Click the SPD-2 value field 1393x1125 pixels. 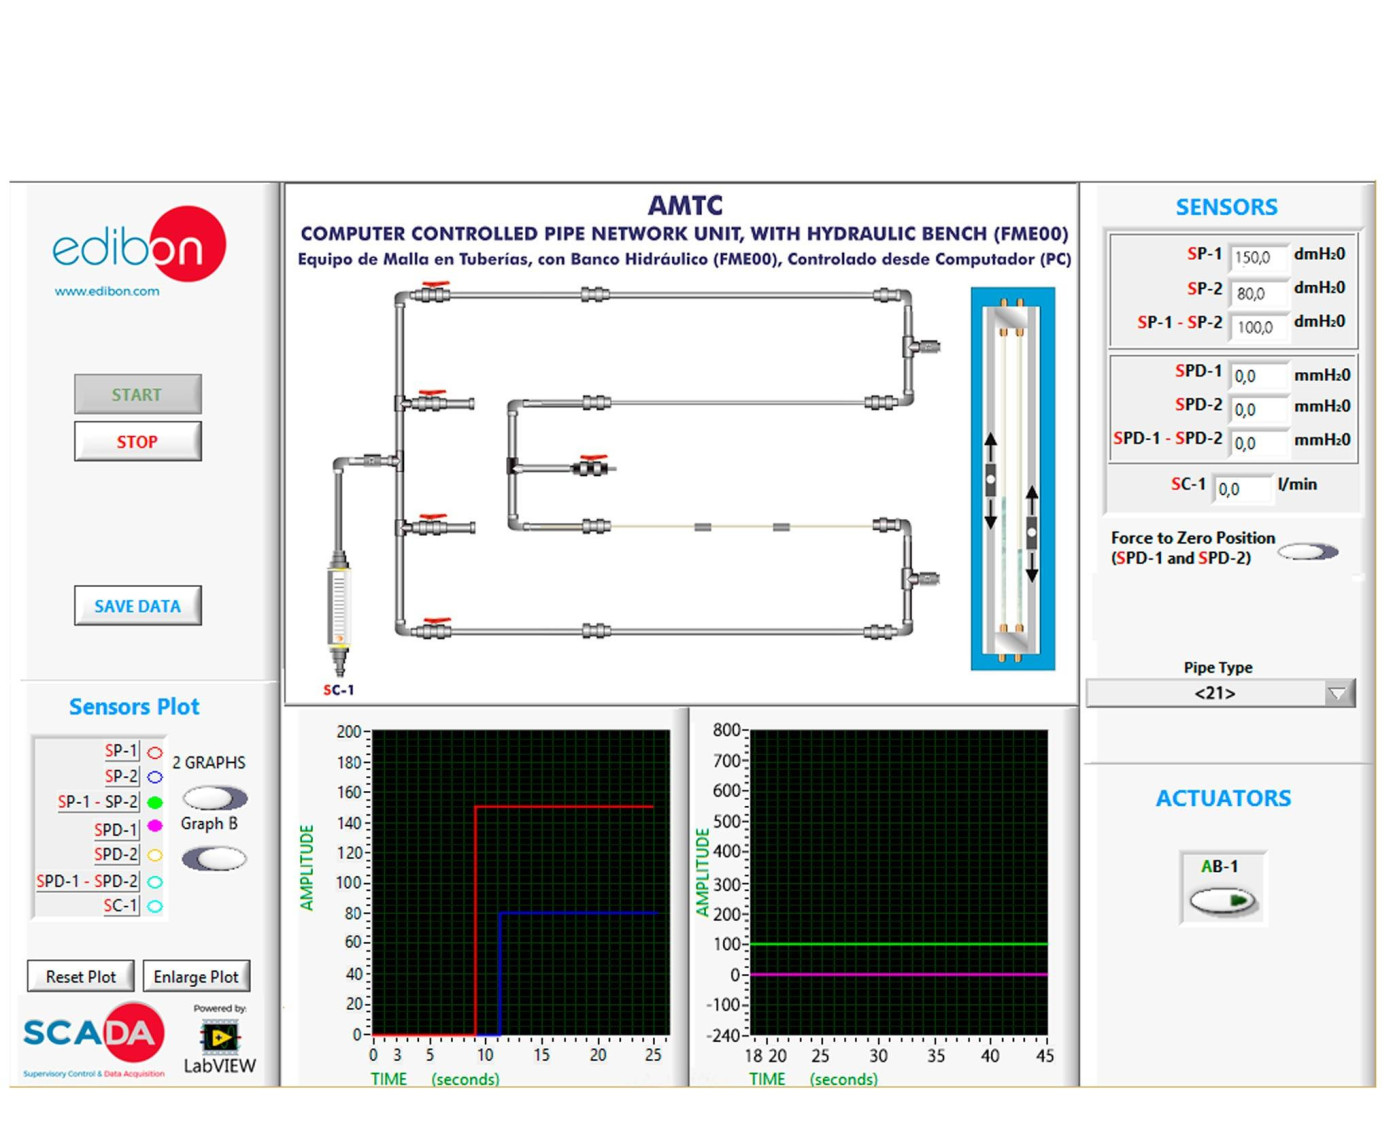coord(1258,409)
